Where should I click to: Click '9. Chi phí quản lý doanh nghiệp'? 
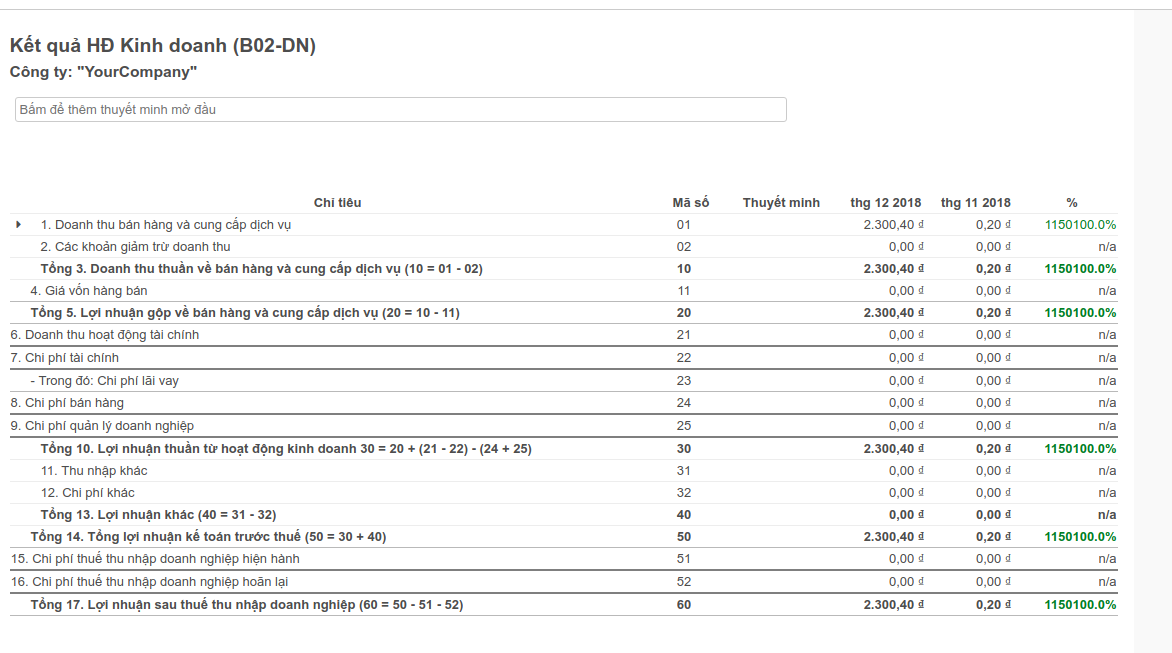coord(102,426)
